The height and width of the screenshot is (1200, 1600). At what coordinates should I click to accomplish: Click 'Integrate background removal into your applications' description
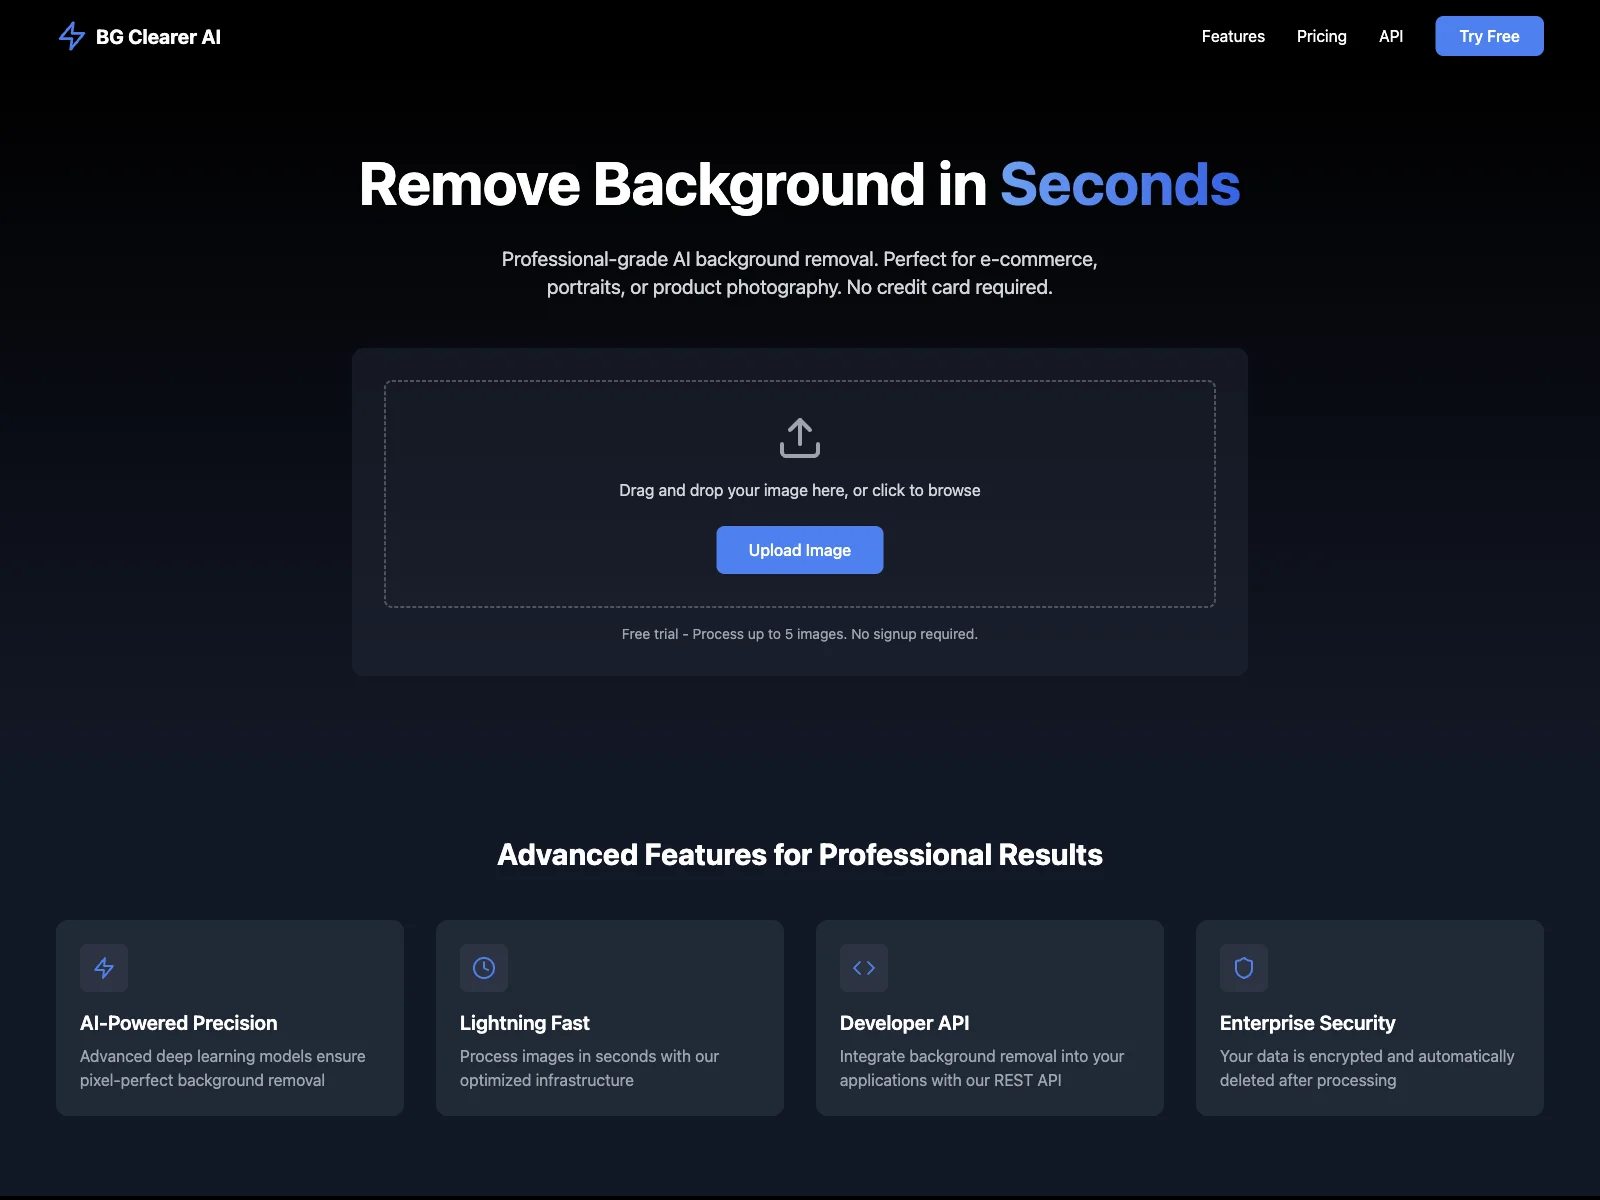pos(982,1068)
